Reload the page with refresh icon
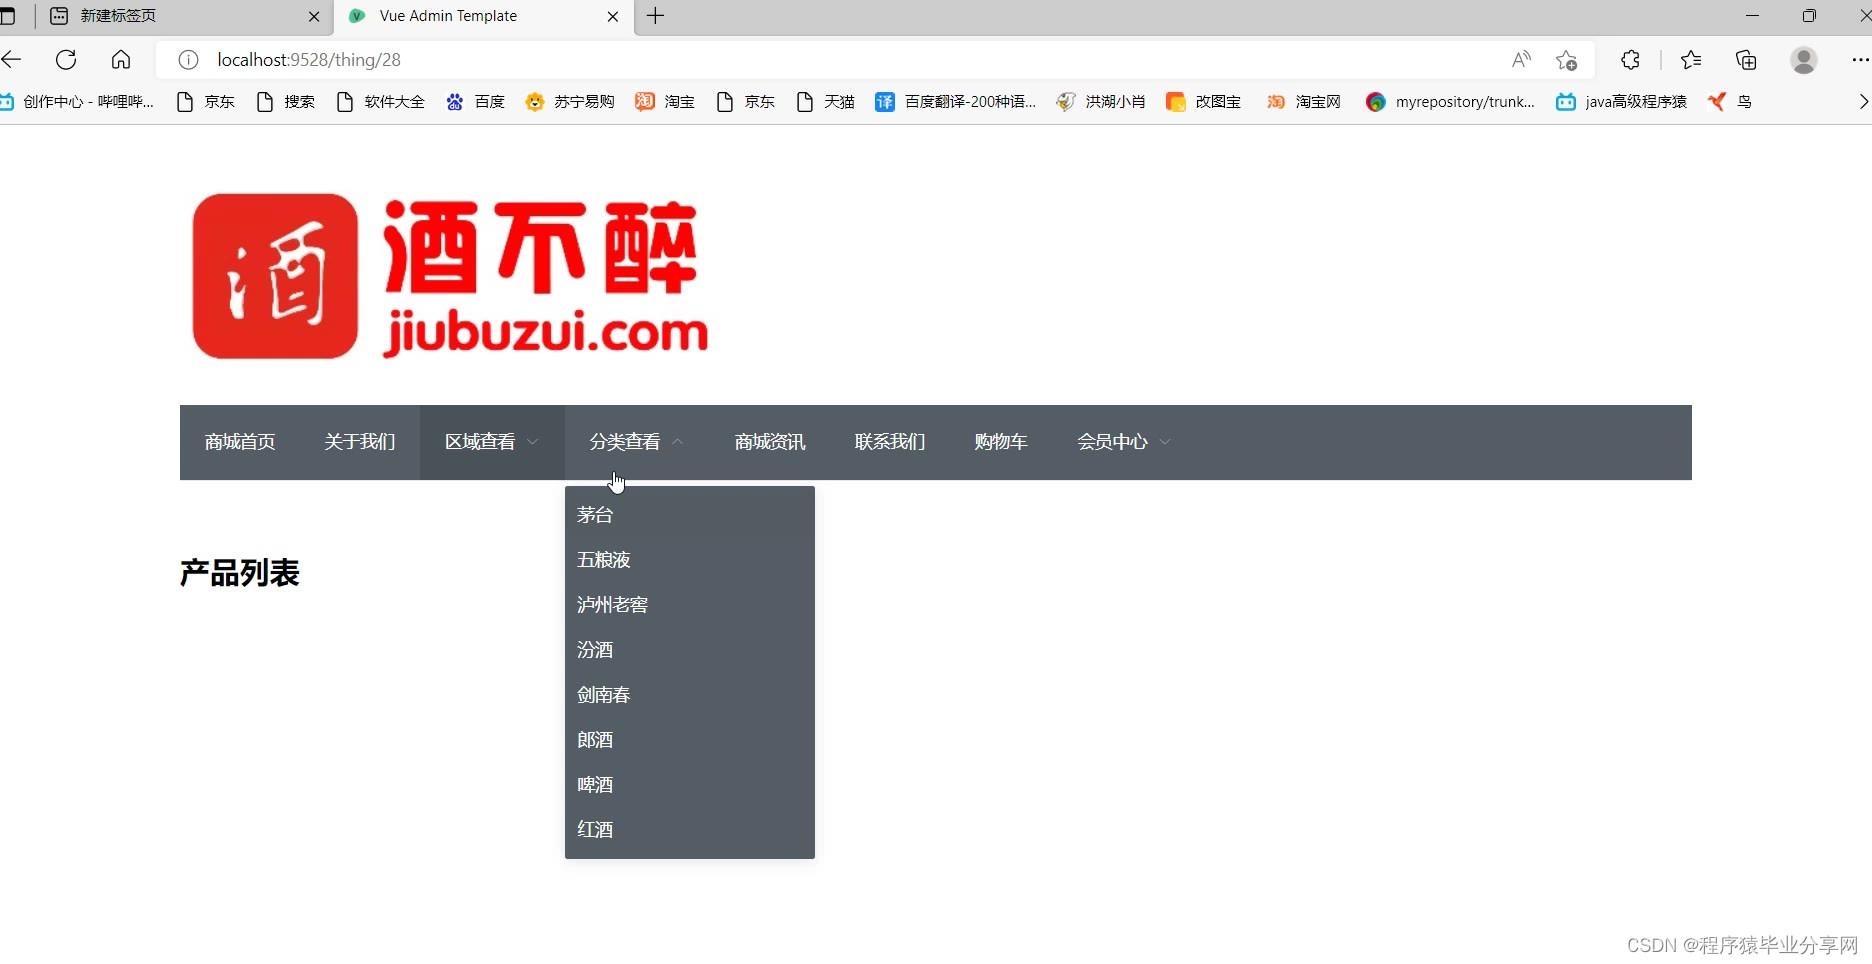The image size is (1872, 964). (x=66, y=60)
